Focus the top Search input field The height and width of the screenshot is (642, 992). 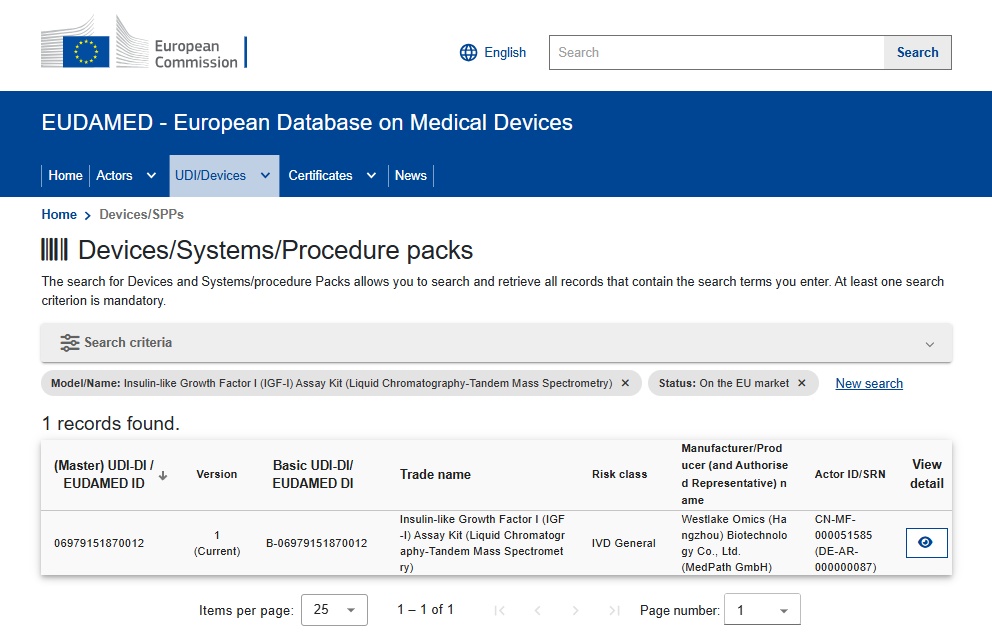(x=716, y=53)
